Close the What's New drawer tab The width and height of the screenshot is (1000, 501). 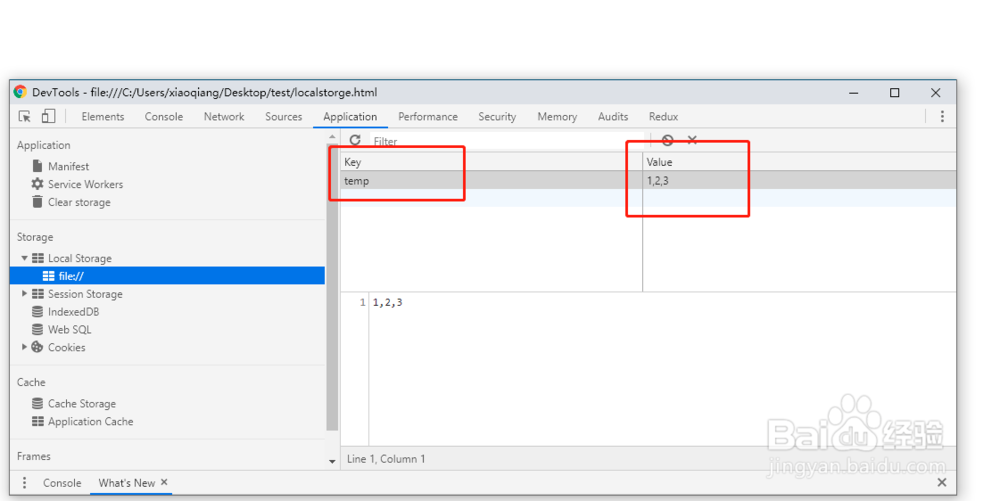[x=165, y=482]
